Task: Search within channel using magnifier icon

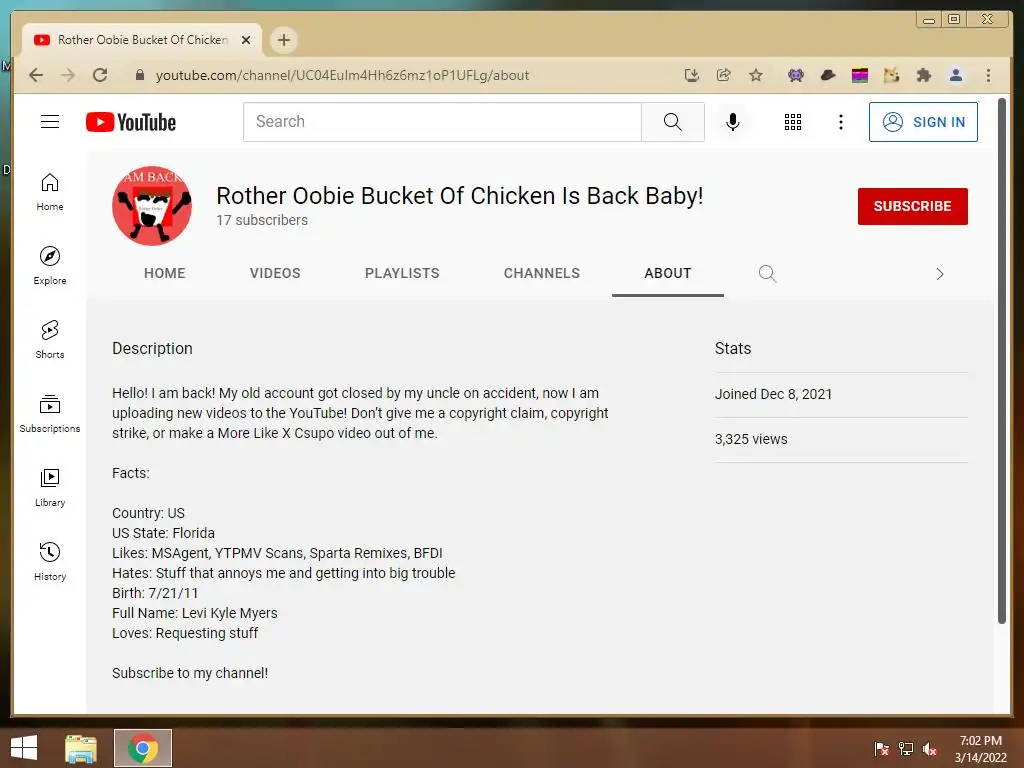Action: (x=767, y=274)
